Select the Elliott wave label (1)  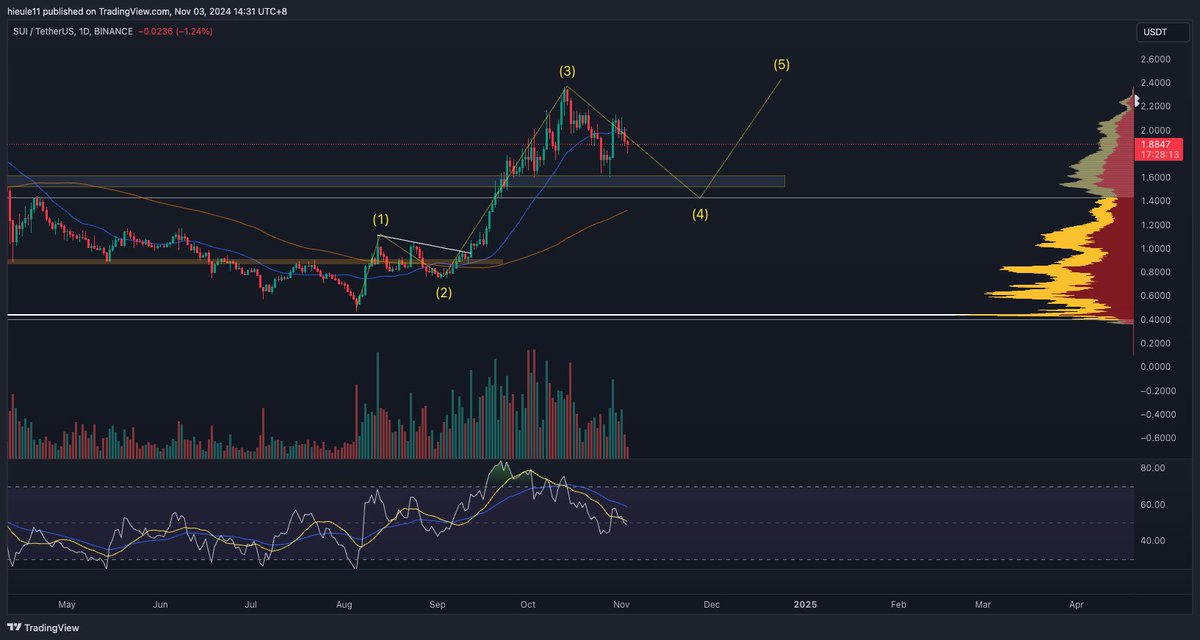pos(381,218)
